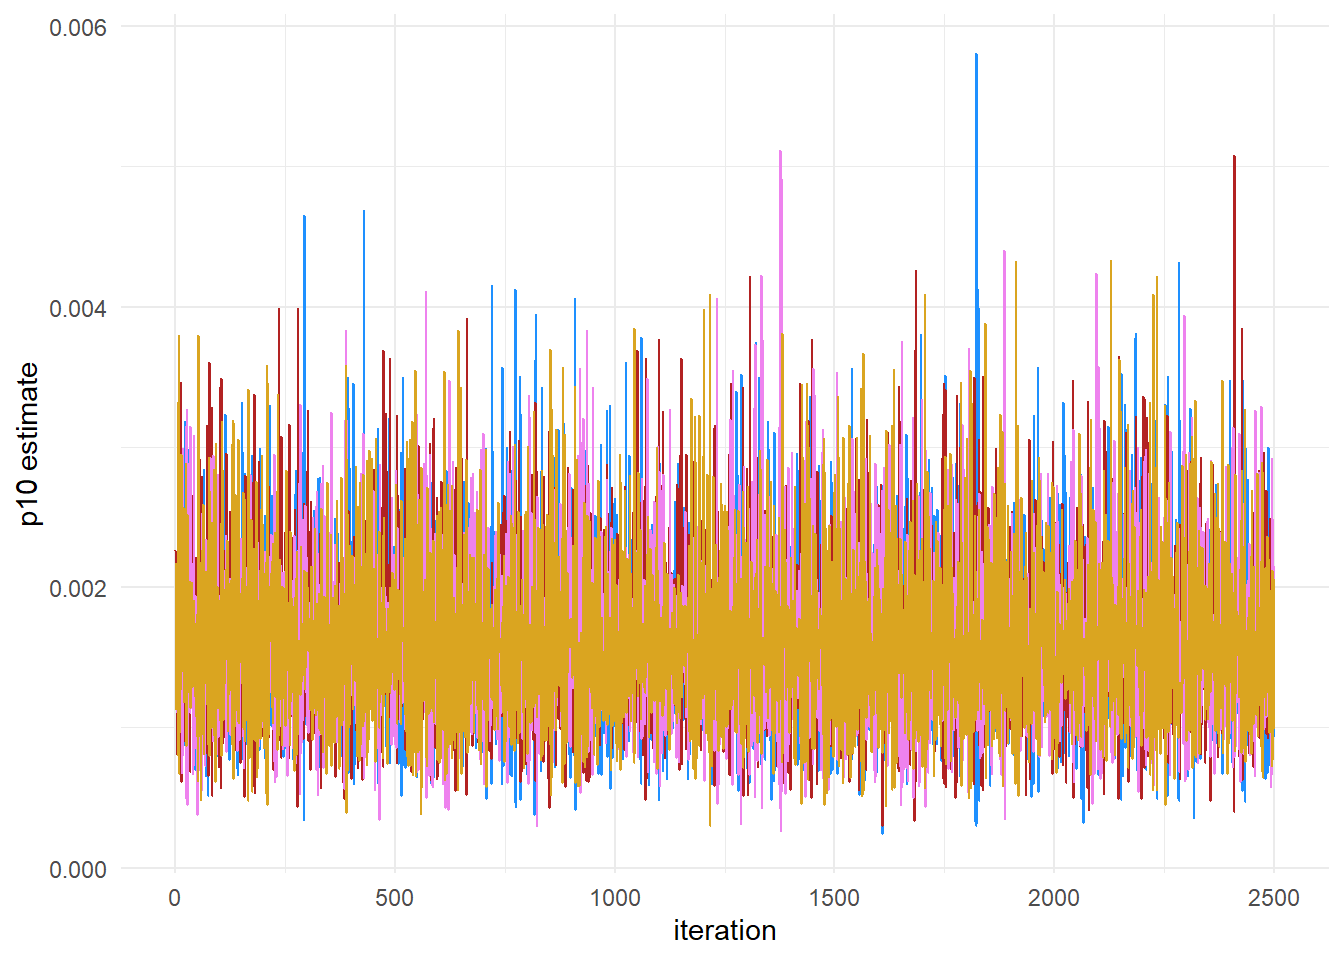Click the 2500 x-axis tick label
Viewport: 1344px width, 960px height.
(x=1274, y=898)
